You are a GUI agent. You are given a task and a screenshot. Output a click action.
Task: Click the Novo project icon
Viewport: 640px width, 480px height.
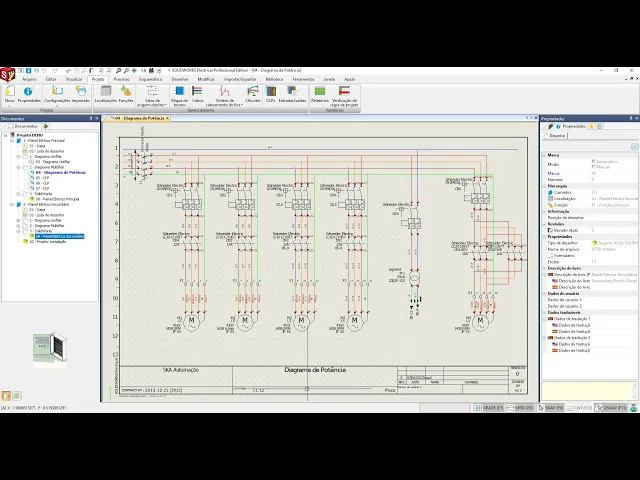coord(9,92)
